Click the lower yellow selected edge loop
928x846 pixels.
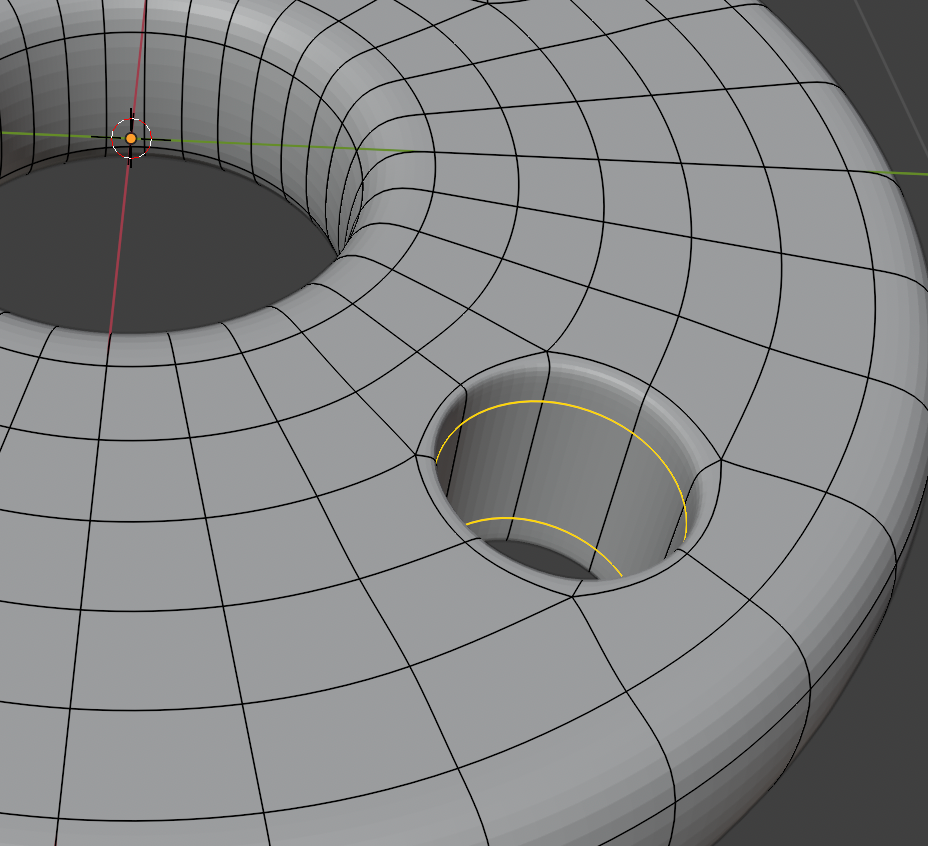click(520, 519)
